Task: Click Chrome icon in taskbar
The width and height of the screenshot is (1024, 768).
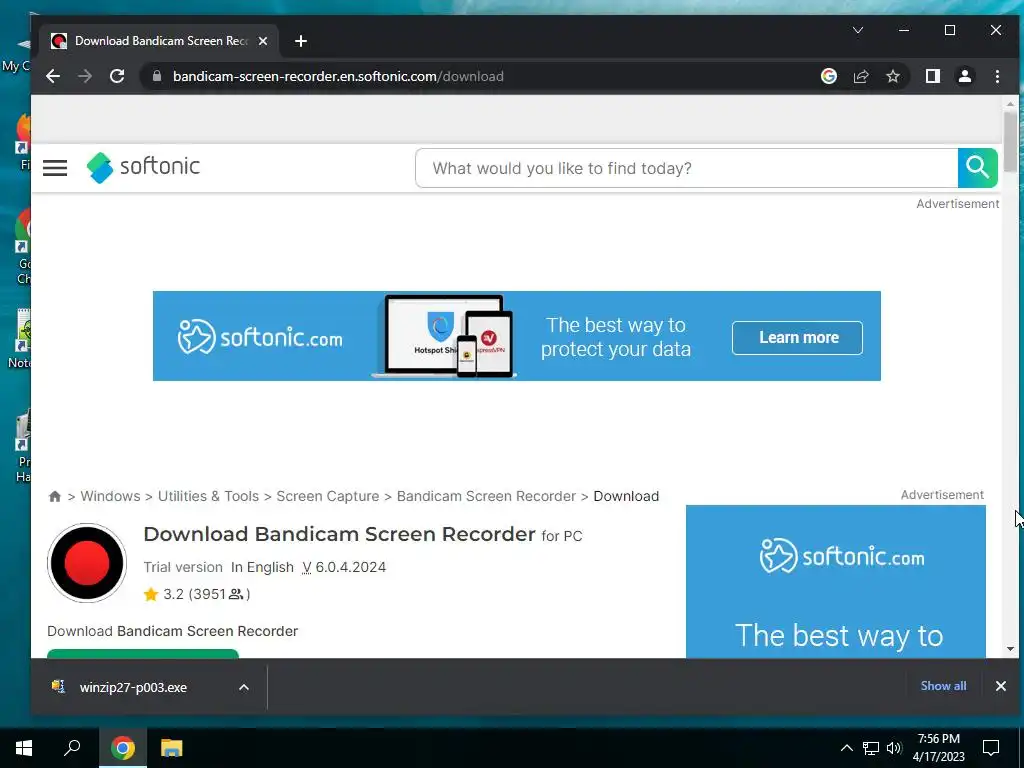Action: pyautogui.click(x=122, y=748)
